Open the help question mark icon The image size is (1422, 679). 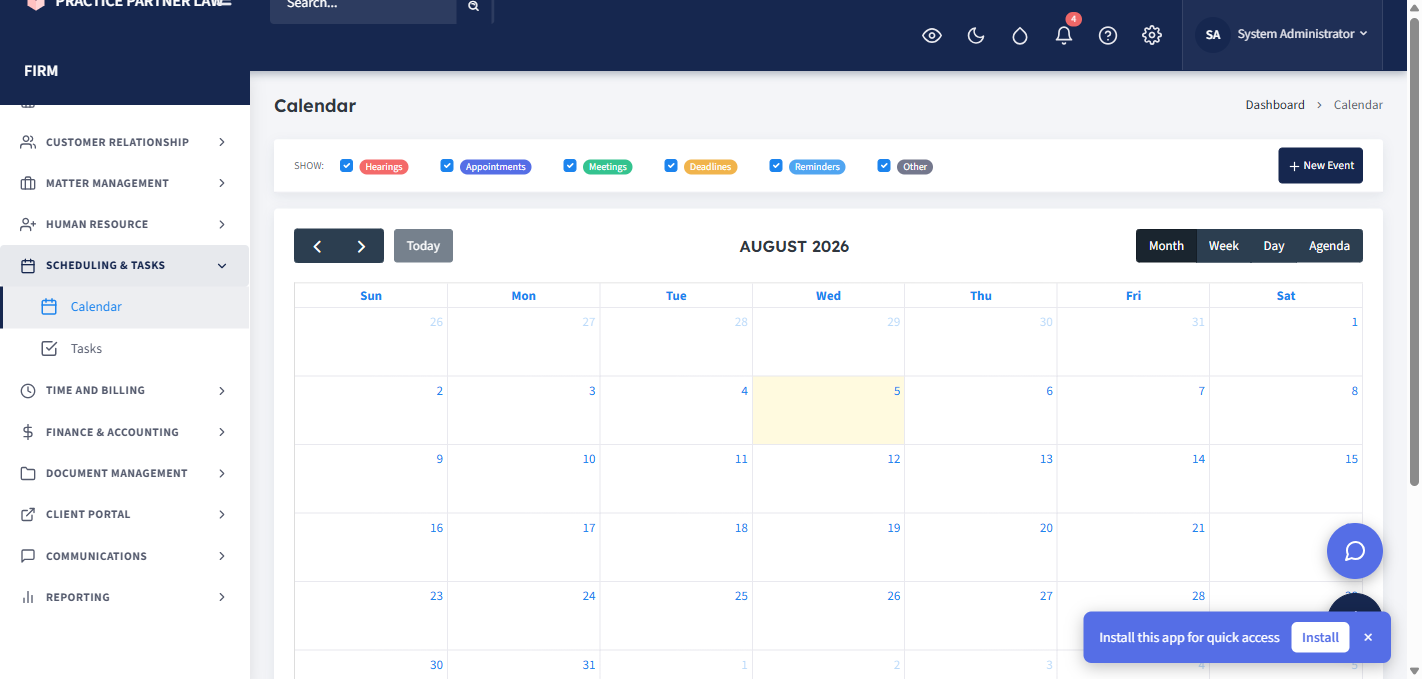pos(1108,36)
